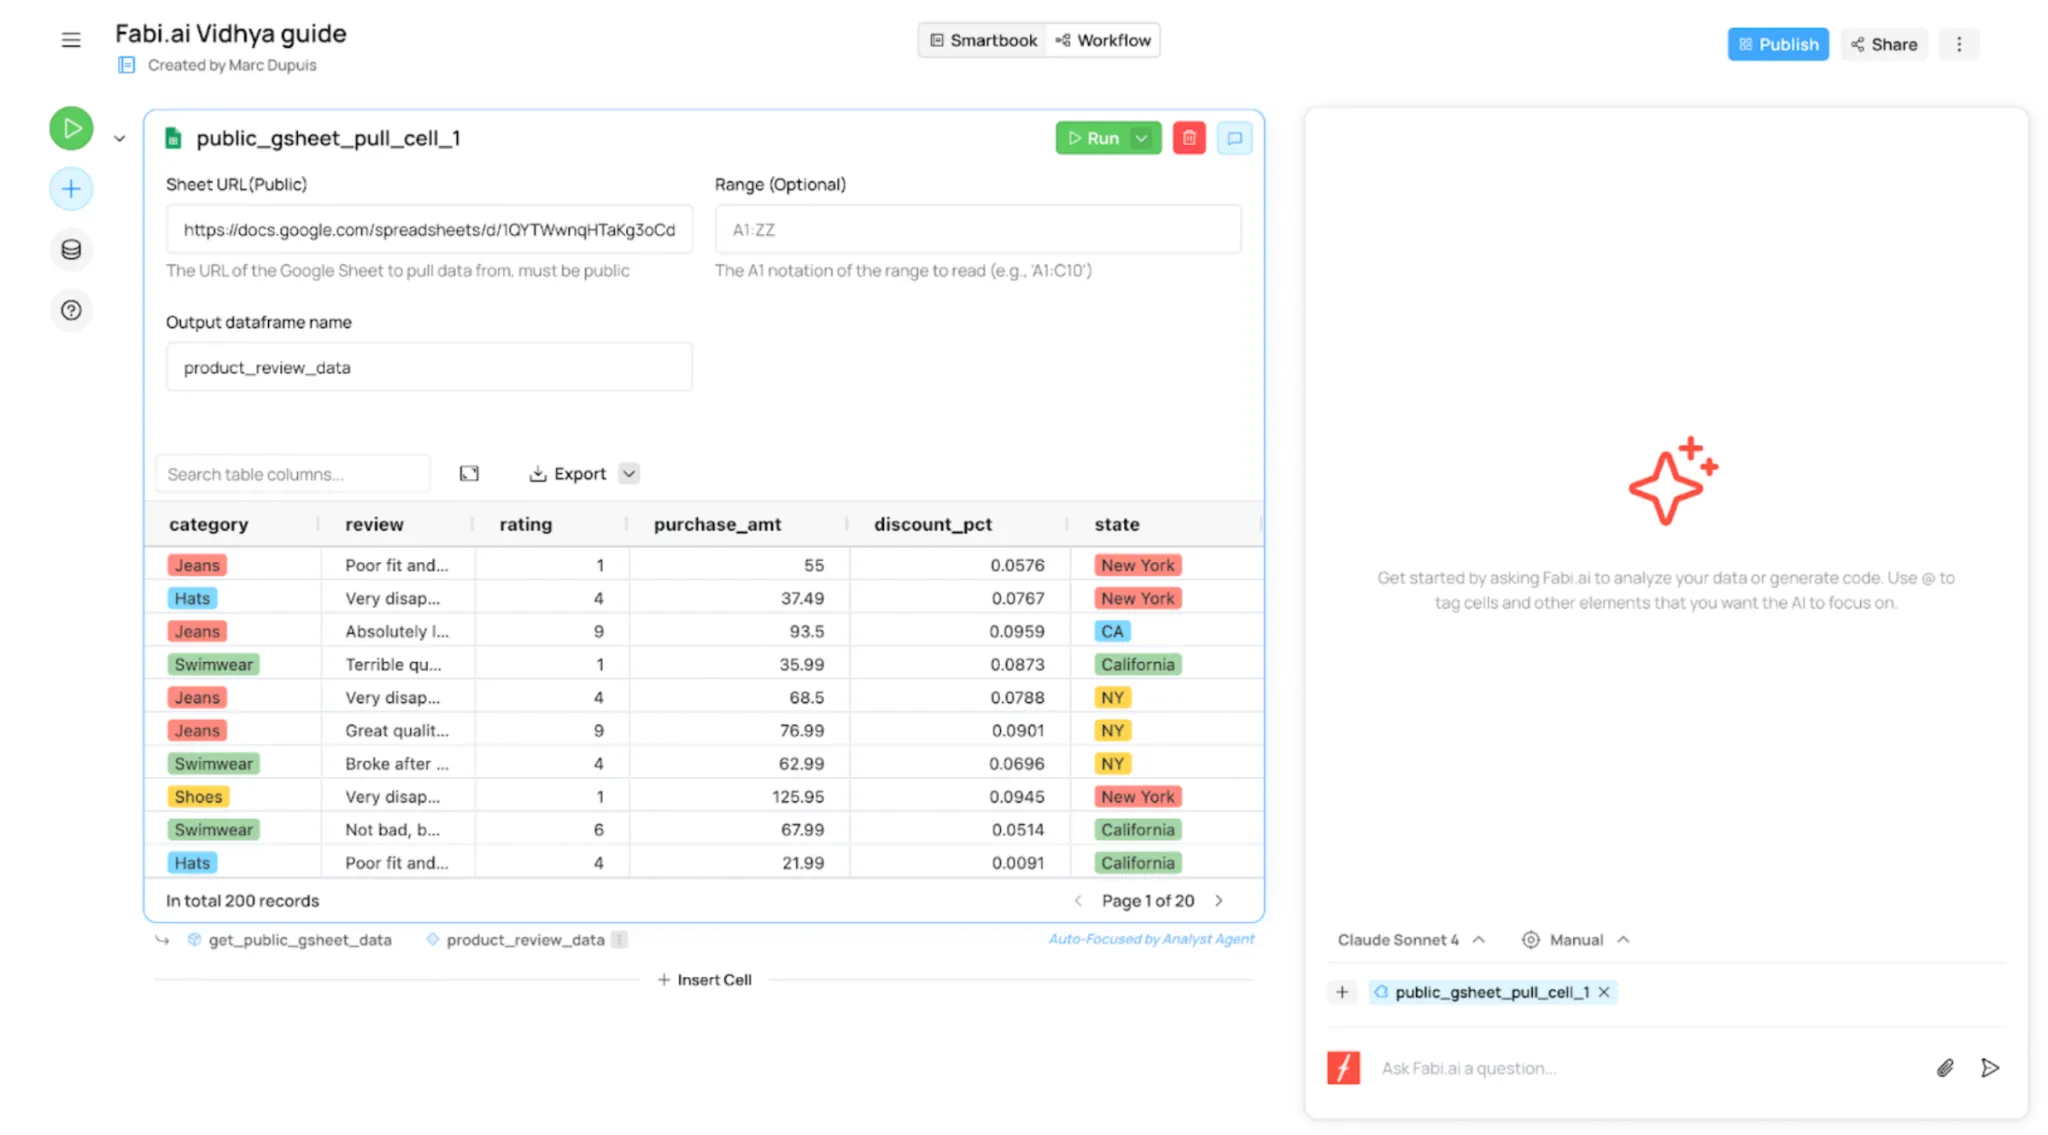Attach a file with the paperclip icon
Screen dimensions: 2048x1135
click(1944, 1068)
